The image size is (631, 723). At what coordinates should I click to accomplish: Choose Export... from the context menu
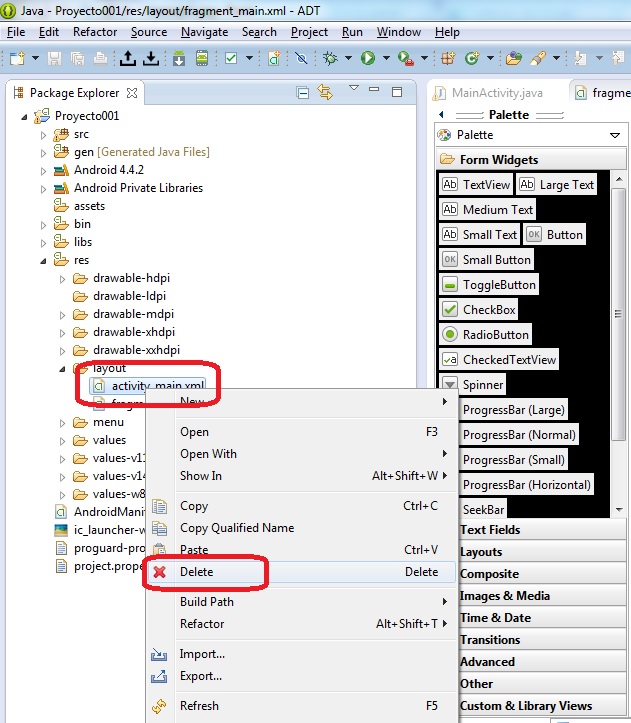point(301,676)
